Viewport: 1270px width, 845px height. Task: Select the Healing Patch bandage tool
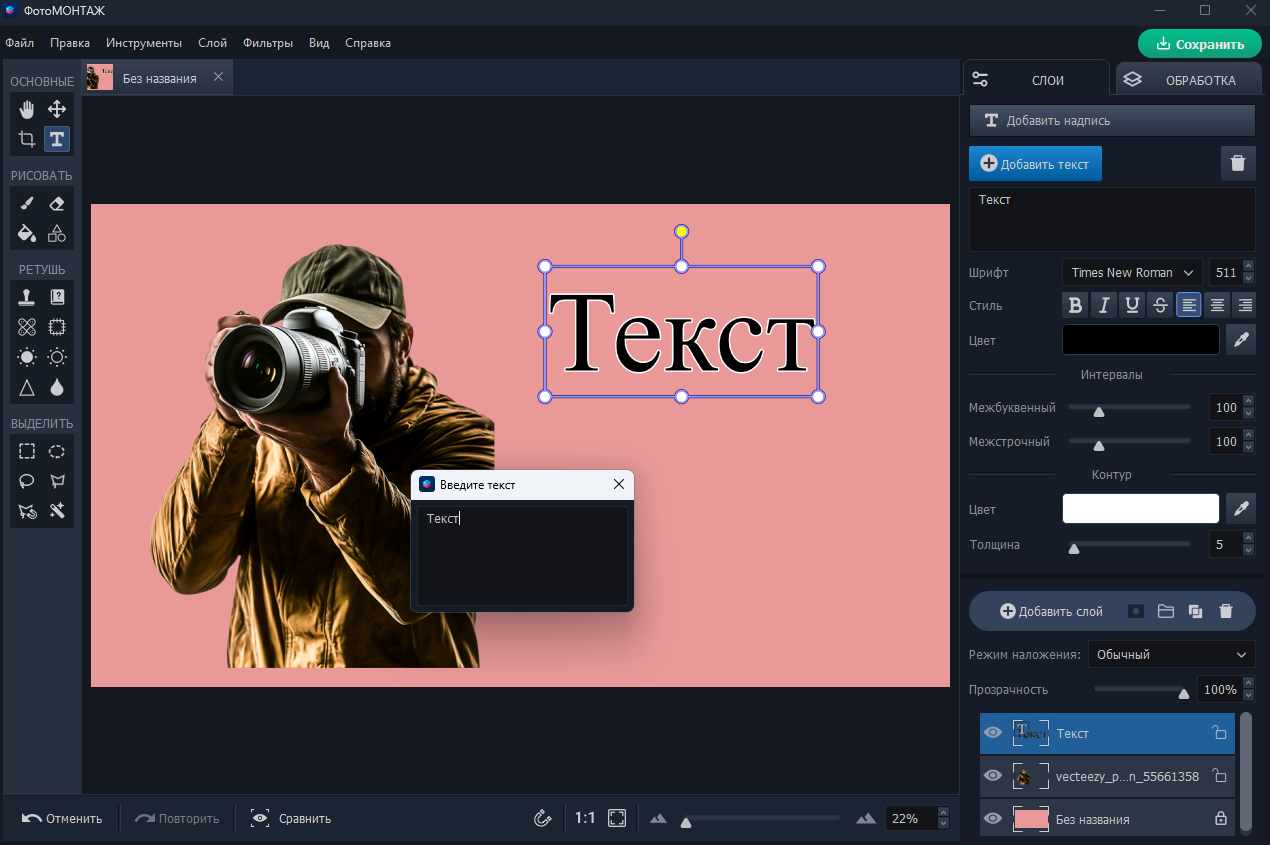tap(27, 327)
